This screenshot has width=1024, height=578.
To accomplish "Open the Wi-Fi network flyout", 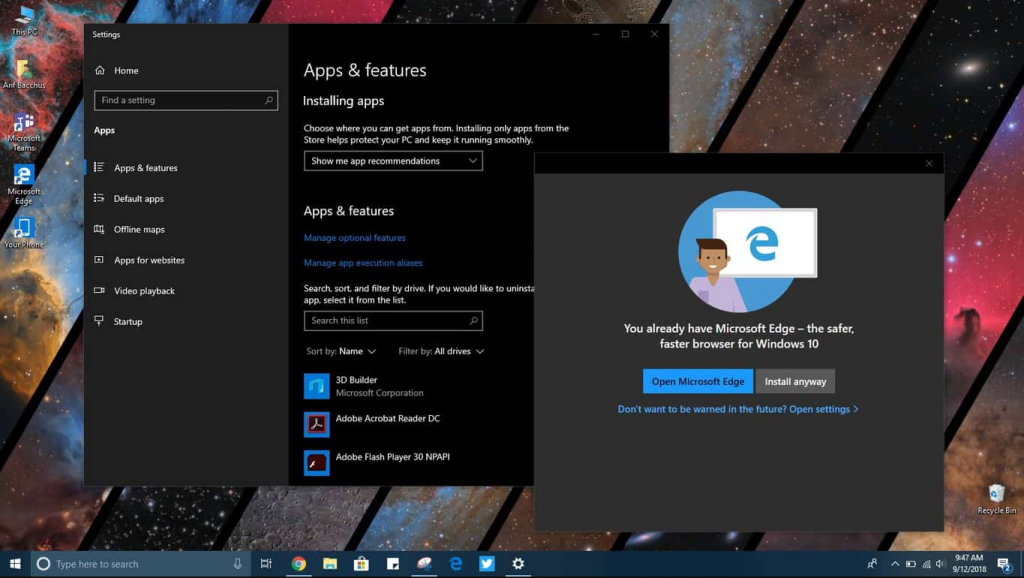I will (x=926, y=564).
